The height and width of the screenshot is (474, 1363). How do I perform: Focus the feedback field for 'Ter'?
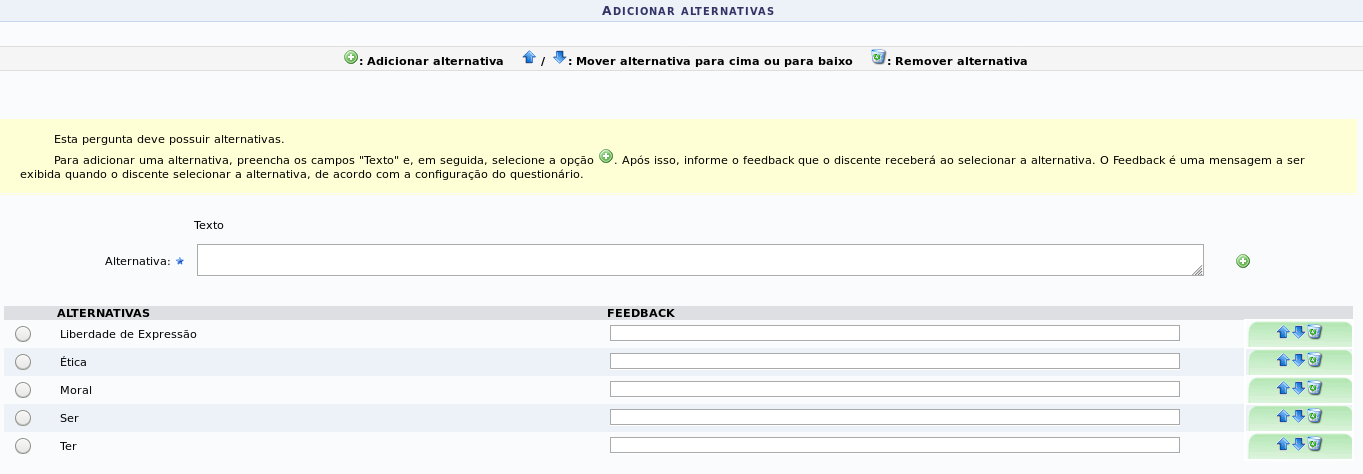pyautogui.click(x=894, y=445)
